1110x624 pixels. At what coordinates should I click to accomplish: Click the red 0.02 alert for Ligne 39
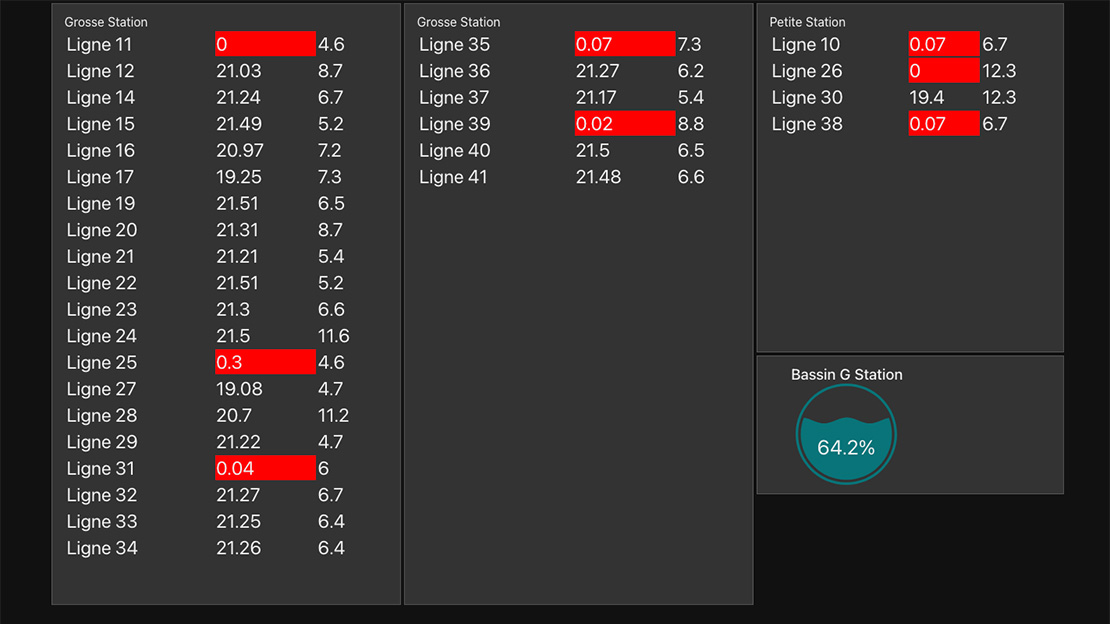[x=625, y=124]
